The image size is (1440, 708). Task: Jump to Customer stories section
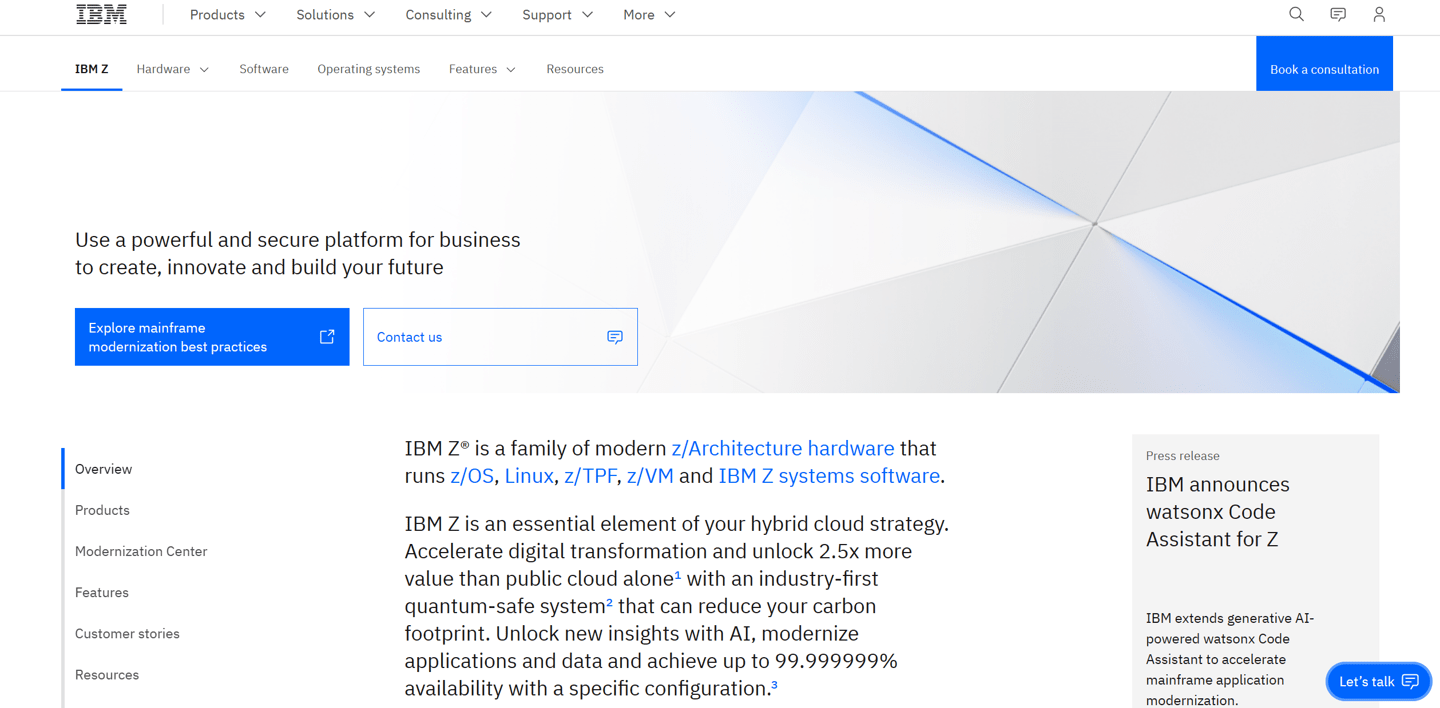[x=127, y=633]
